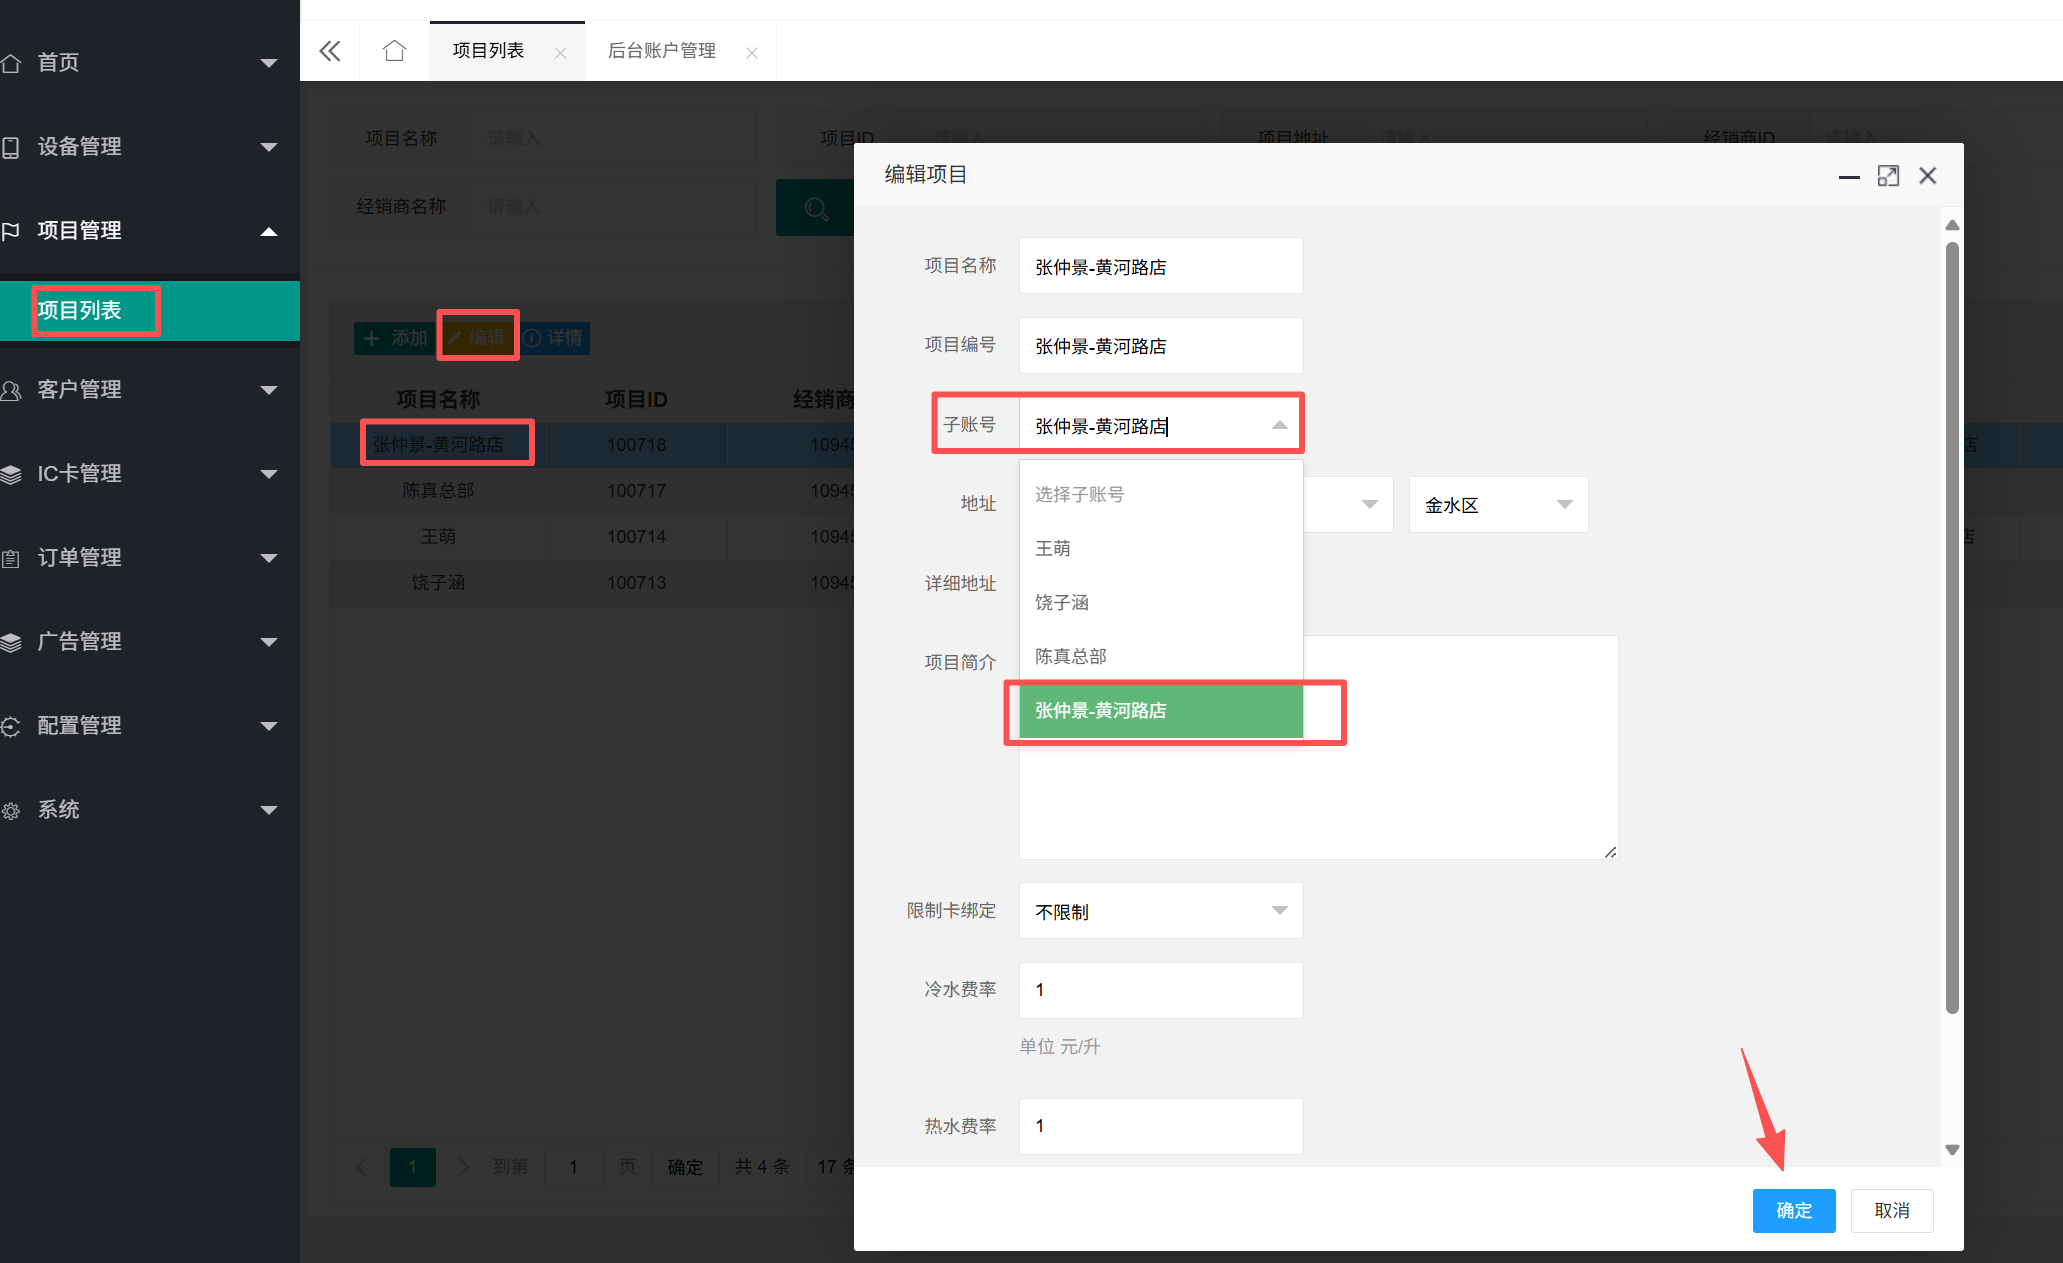This screenshot has width=2063, height=1263.
Task: Click pagination 确定 jump button
Action: point(685,1167)
